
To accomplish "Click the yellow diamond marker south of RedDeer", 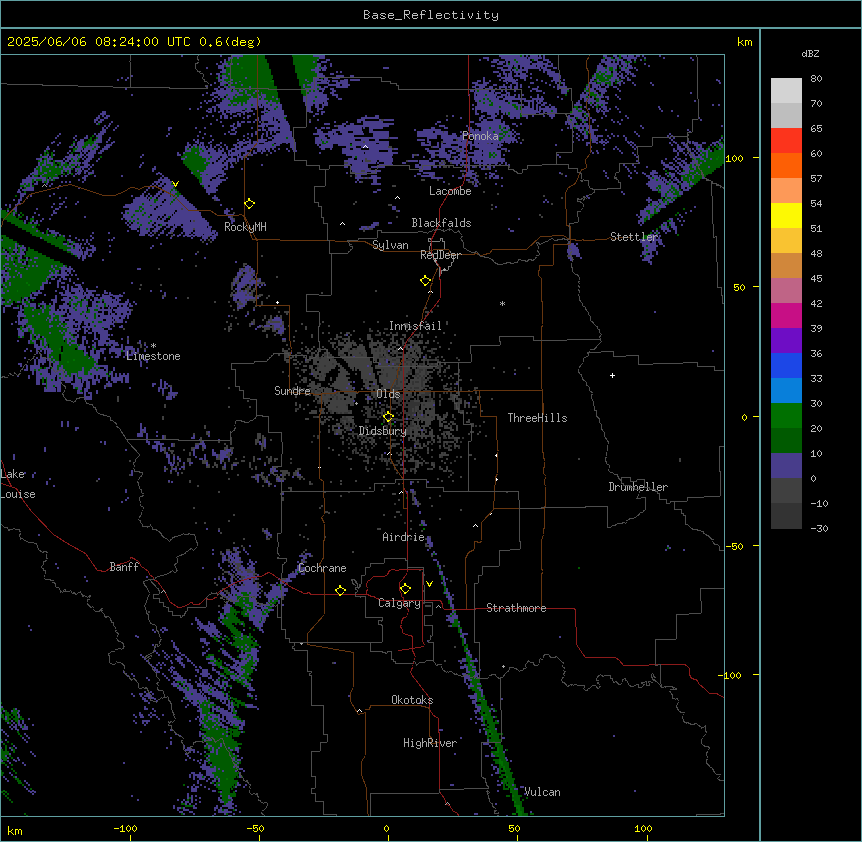I will coord(426,281).
